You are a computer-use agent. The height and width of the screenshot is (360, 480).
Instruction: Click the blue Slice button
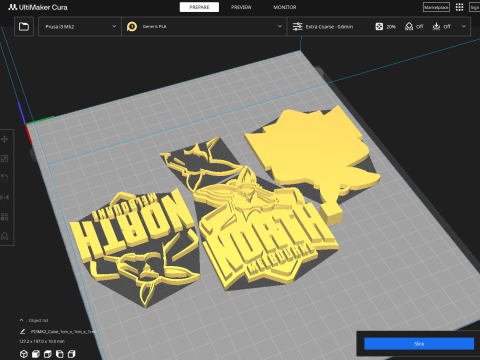[x=419, y=344]
